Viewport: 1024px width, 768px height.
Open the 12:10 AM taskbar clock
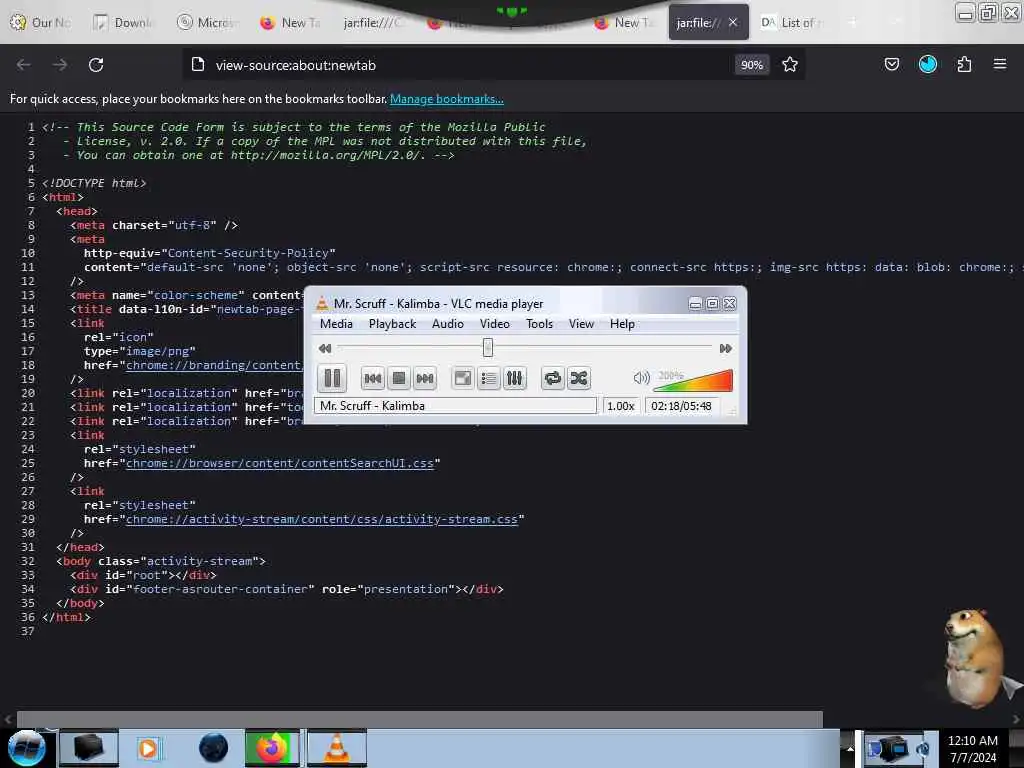[973, 748]
